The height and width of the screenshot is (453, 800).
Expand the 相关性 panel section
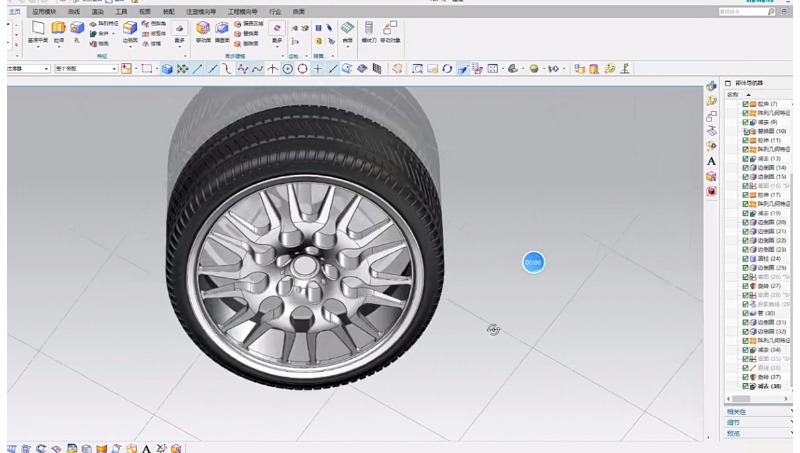(x=735, y=411)
